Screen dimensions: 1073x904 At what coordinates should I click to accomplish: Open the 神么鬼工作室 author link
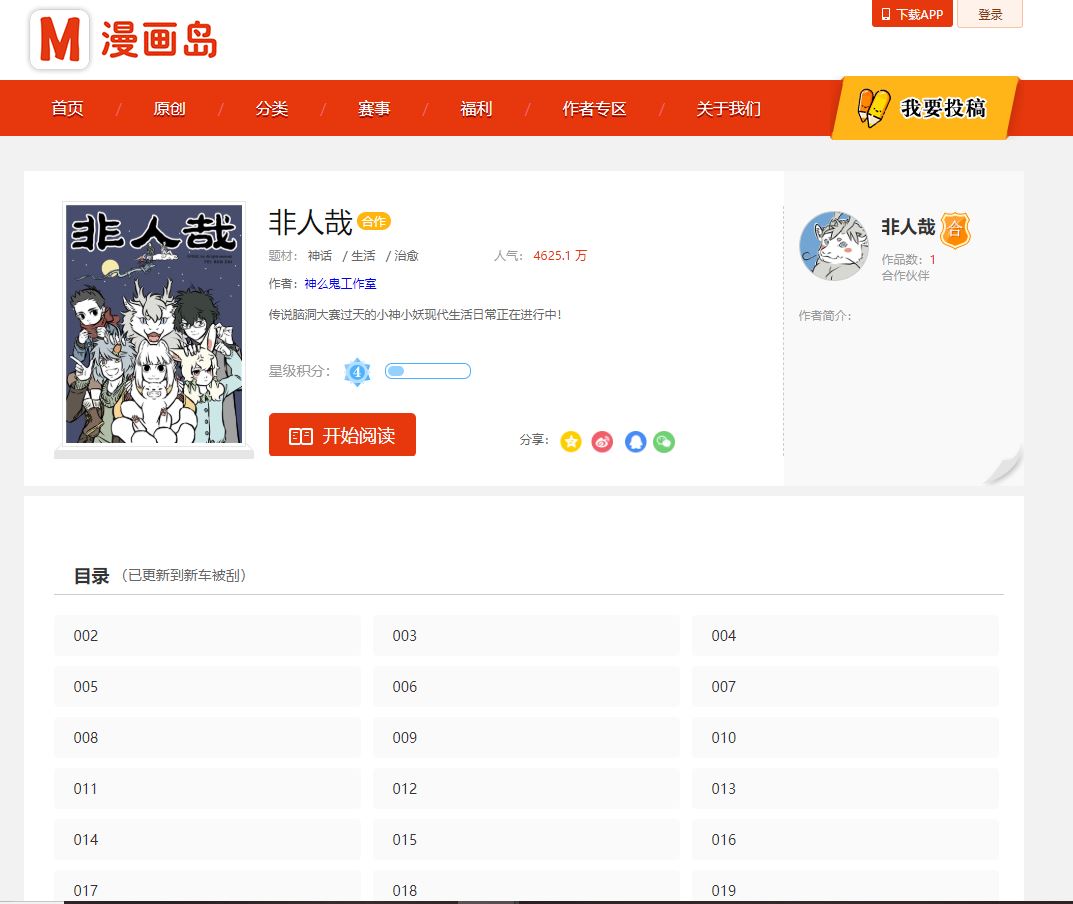(x=340, y=284)
